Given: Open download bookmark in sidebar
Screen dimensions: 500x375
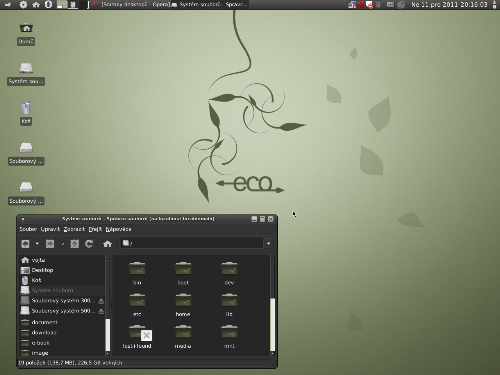Looking at the screenshot, I should tap(62, 332).
